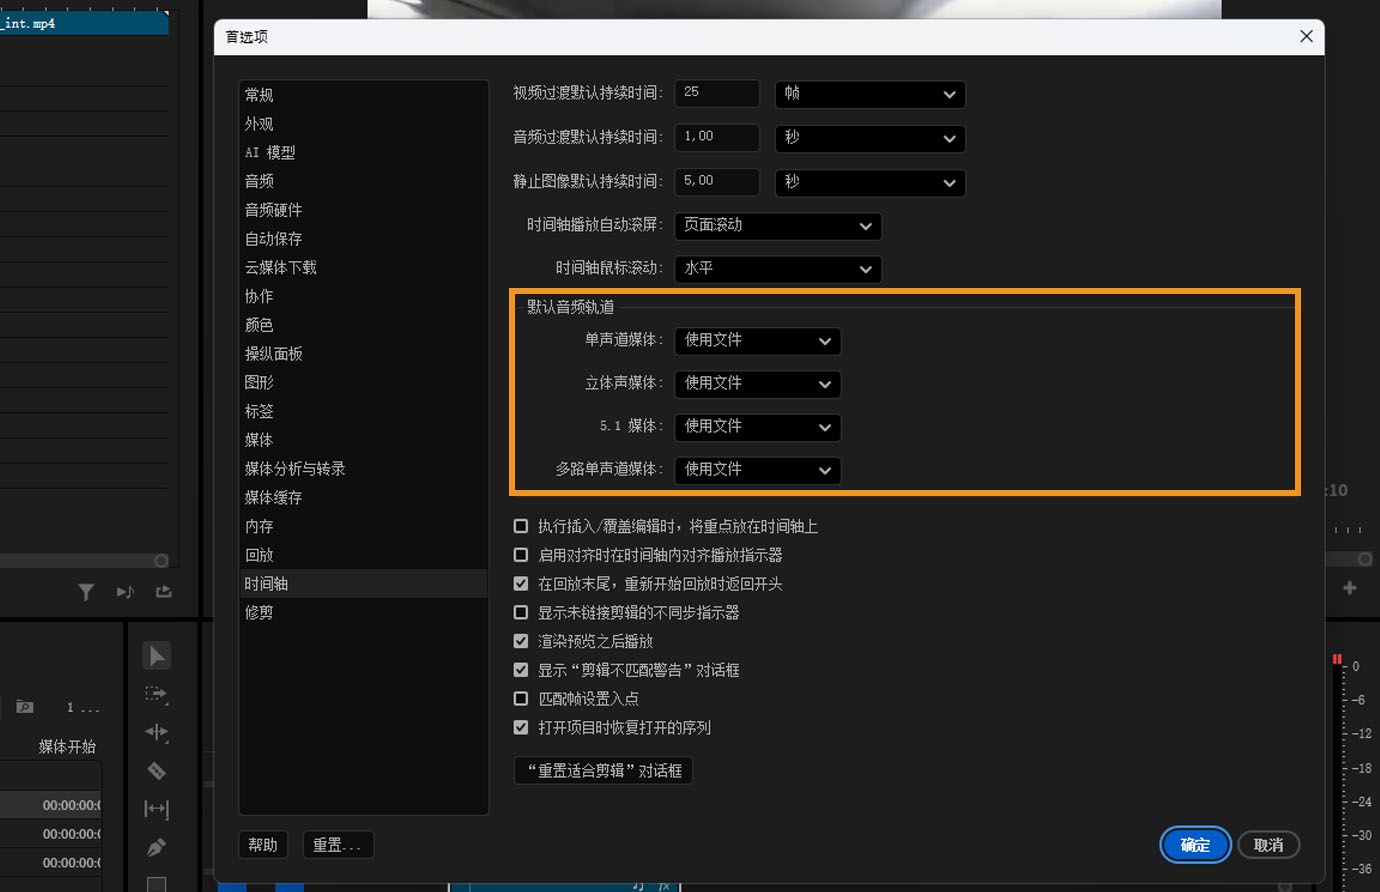Viewport: 1380px width, 892px height.
Task: Click the filter icon above the timeline
Action: click(86, 591)
